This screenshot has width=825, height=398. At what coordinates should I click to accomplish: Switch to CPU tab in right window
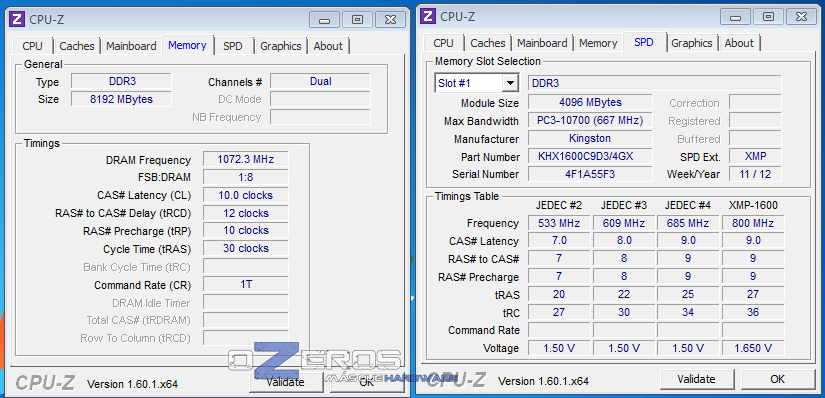444,43
